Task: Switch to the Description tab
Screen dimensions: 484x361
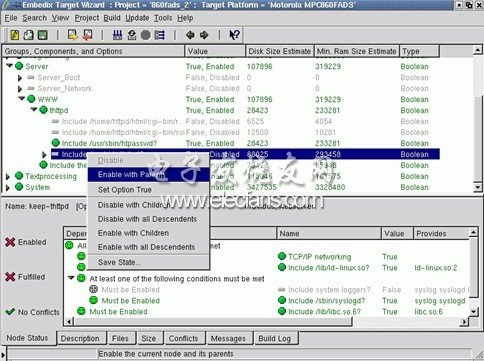Action: pos(80,338)
